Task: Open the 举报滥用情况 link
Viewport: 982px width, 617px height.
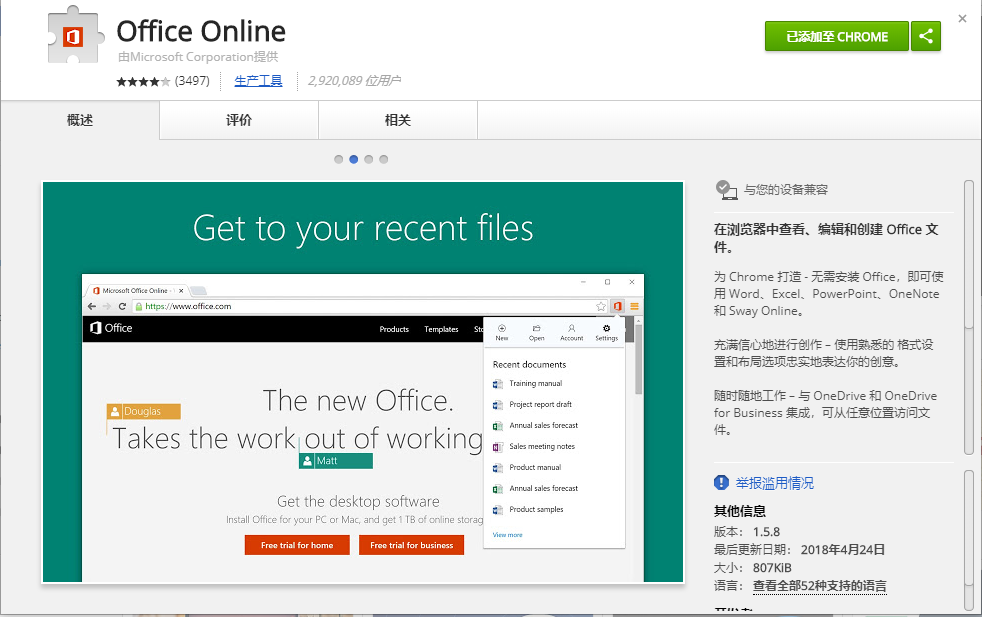Action: click(774, 483)
